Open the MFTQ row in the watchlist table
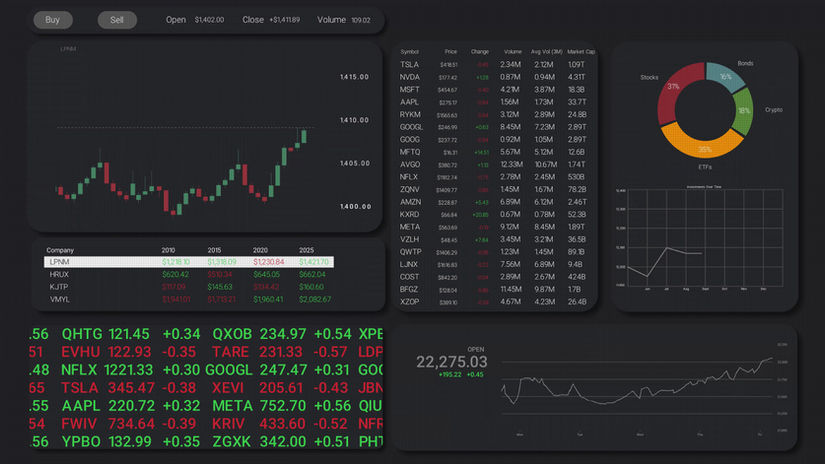The image size is (825, 464). click(x=495, y=152)
